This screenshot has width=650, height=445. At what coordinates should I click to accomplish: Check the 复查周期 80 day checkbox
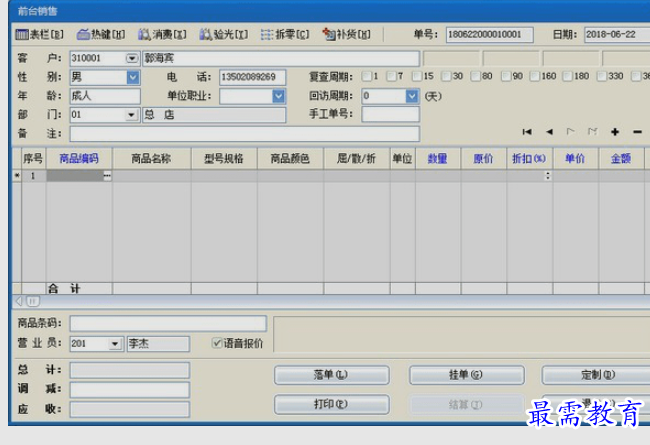[x=475, y=76]
